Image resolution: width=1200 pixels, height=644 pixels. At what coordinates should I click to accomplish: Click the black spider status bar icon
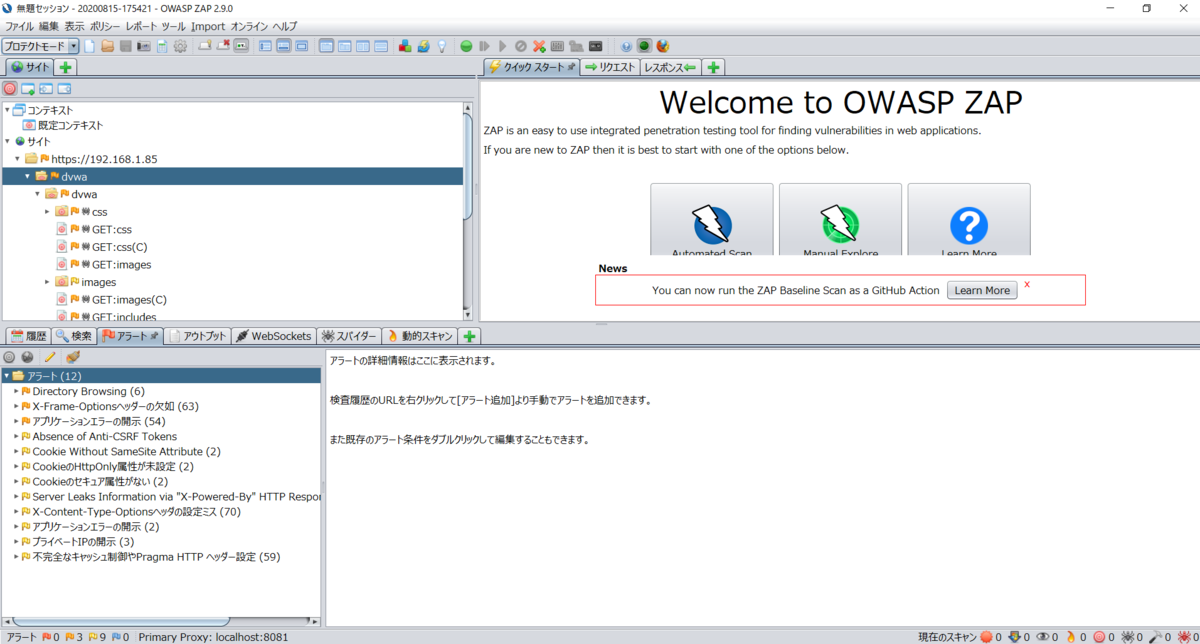click(1127, 636)
